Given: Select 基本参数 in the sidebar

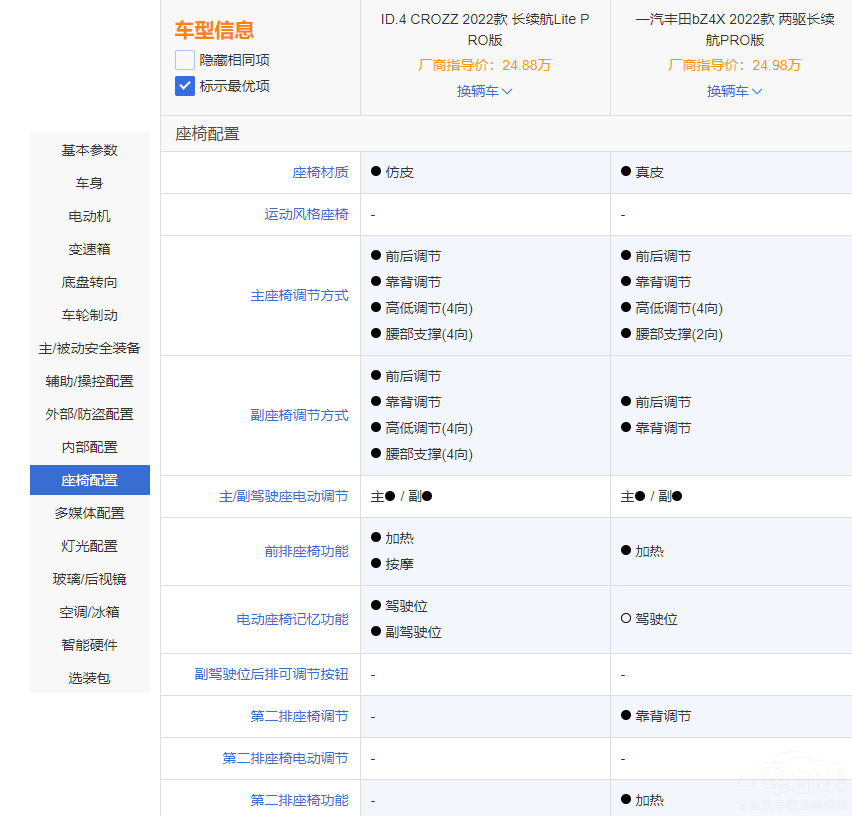Looking at the screenshot, I should pyautogui.click(x=90, y=150).
